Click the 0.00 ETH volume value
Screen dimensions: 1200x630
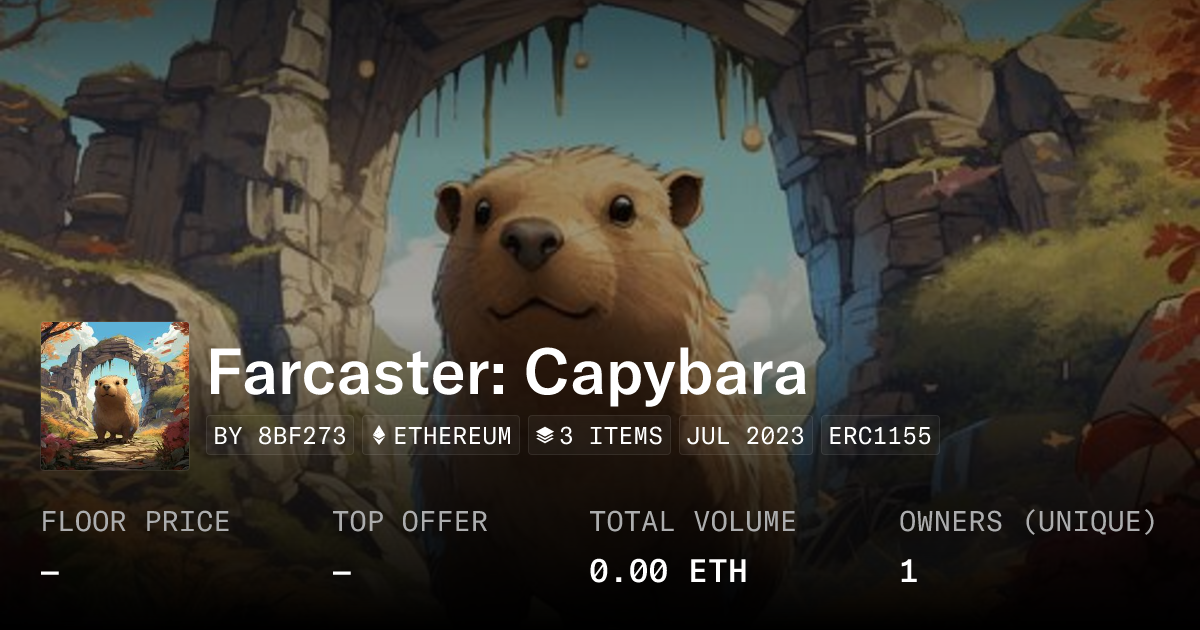tap(668, 572)
